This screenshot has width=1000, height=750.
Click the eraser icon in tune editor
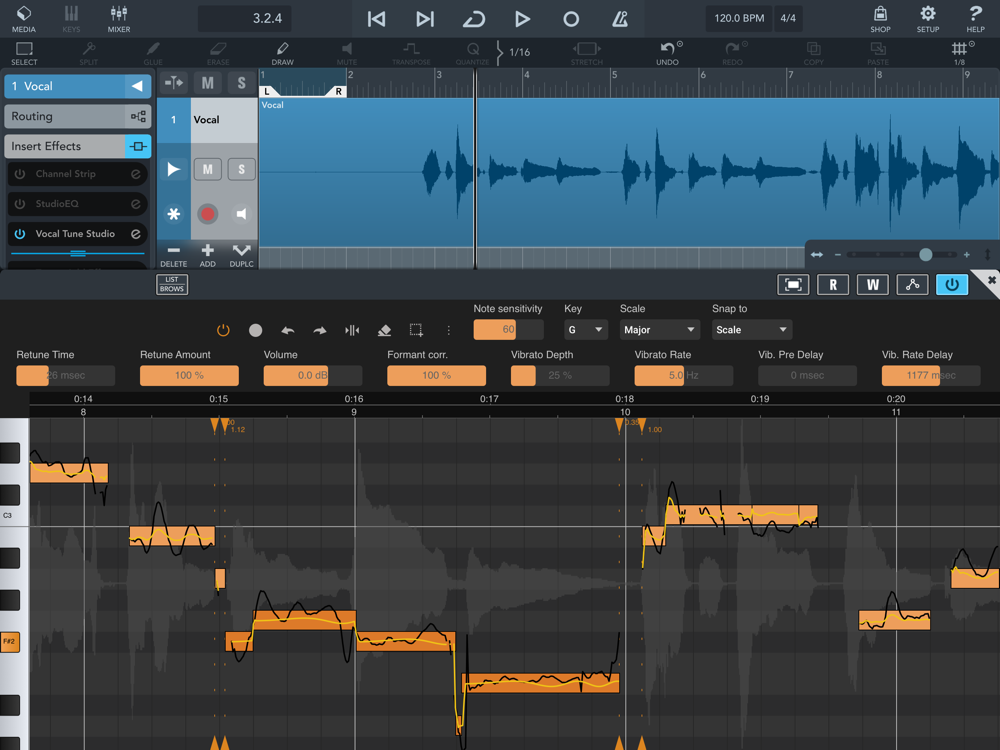pyautogui.click(x=384, y=330)
